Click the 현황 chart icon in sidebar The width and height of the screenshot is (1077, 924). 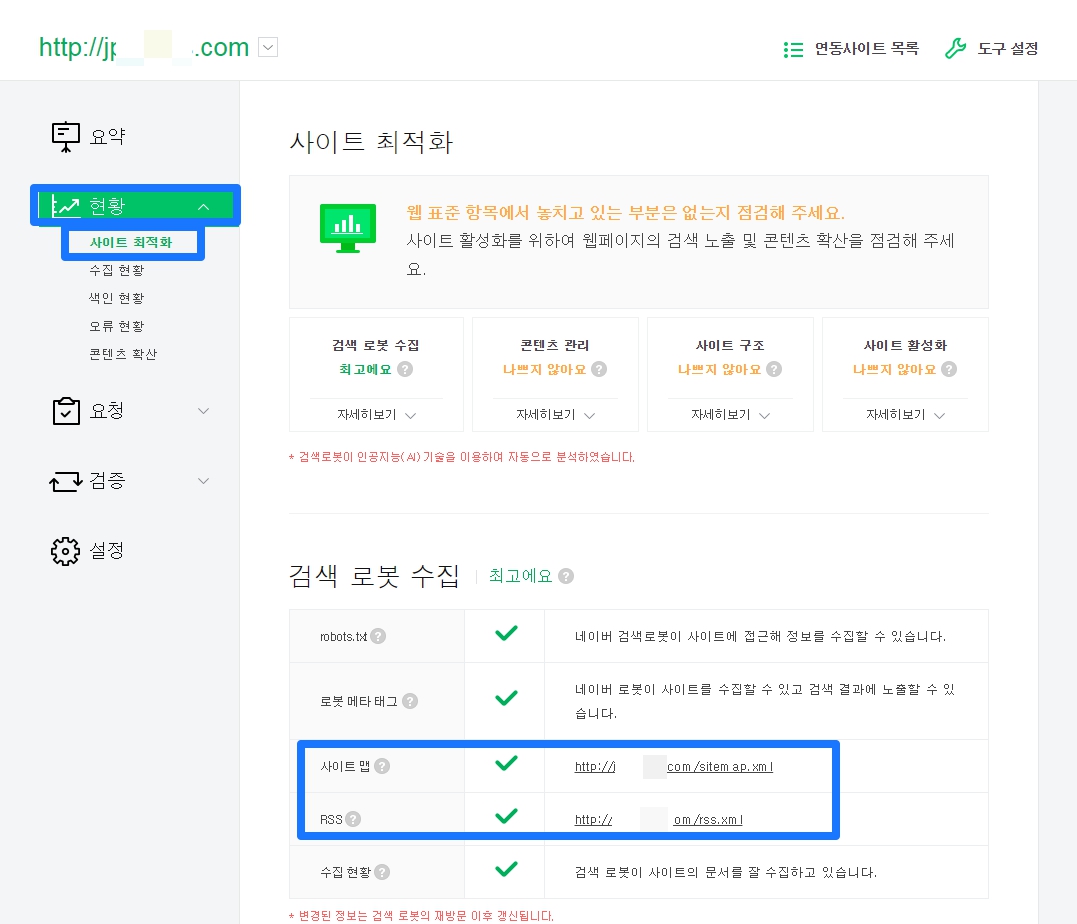66,205
